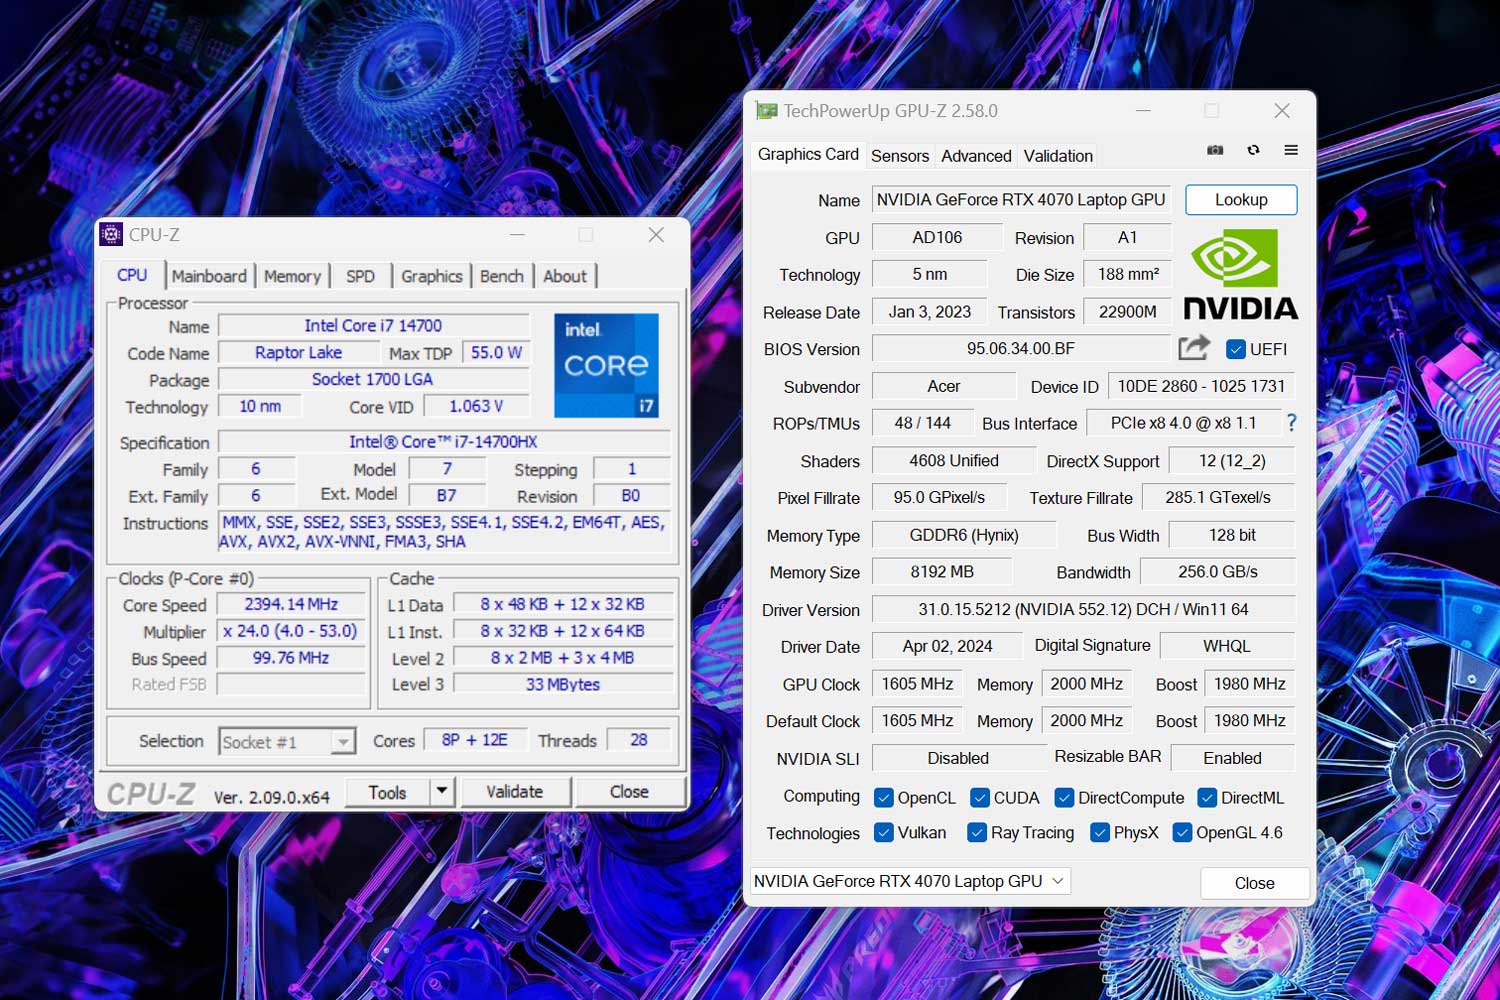Image resolution: width=1500 pixels, height=1000 pixels.
Task: Click the Bus Speed value 99.76 MHz
Action: click(291, 658)
